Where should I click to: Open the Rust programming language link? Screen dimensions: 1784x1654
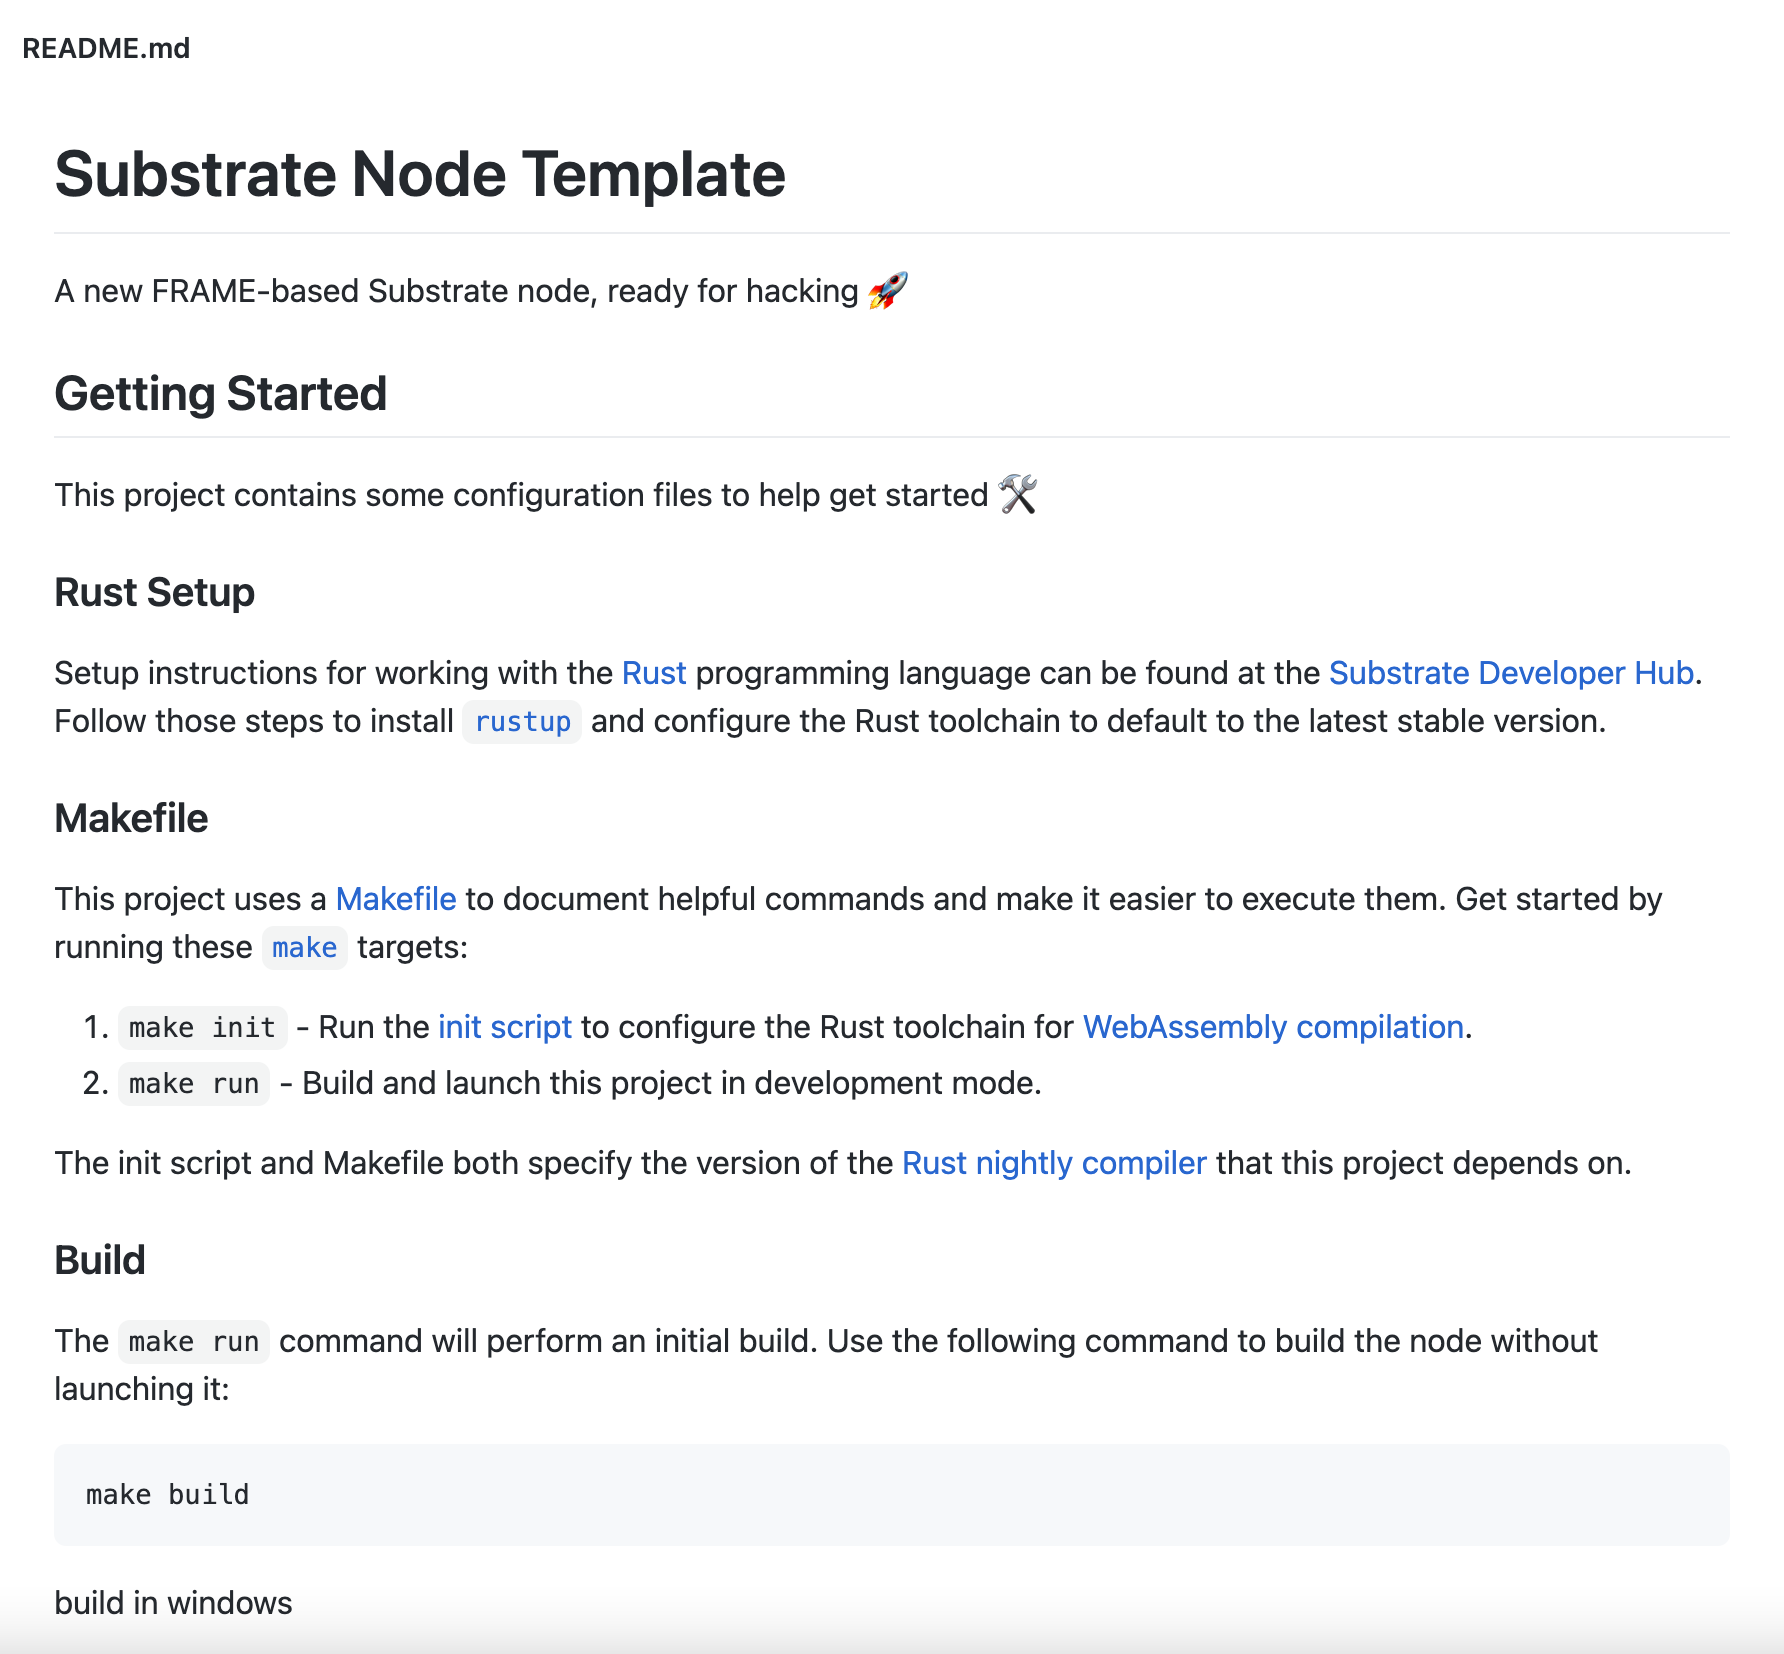(x=654, y=673)
